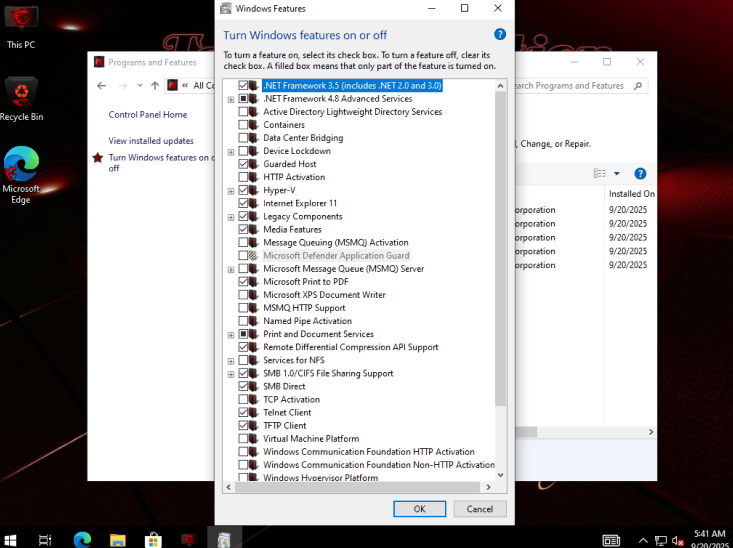Screen dimensions: 733x548
Task: Click the Microsoft Defender Application Guard icon
Action: pyautogui.click(x=253, y=255)
